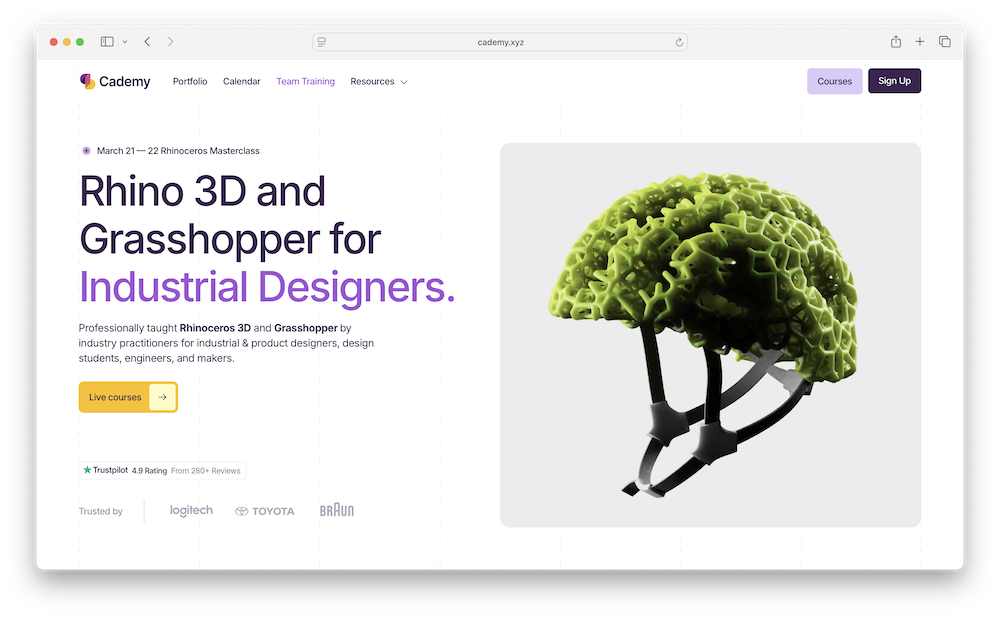This screenshot has height=618, width=1000.
Task: Open the Safari share menu
Action: point(896,42)
